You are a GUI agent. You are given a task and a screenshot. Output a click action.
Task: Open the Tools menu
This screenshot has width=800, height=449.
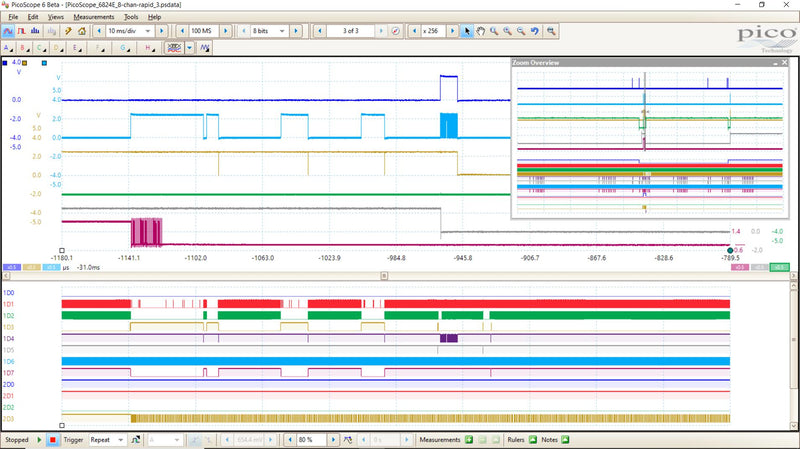(x=131, y=17)
